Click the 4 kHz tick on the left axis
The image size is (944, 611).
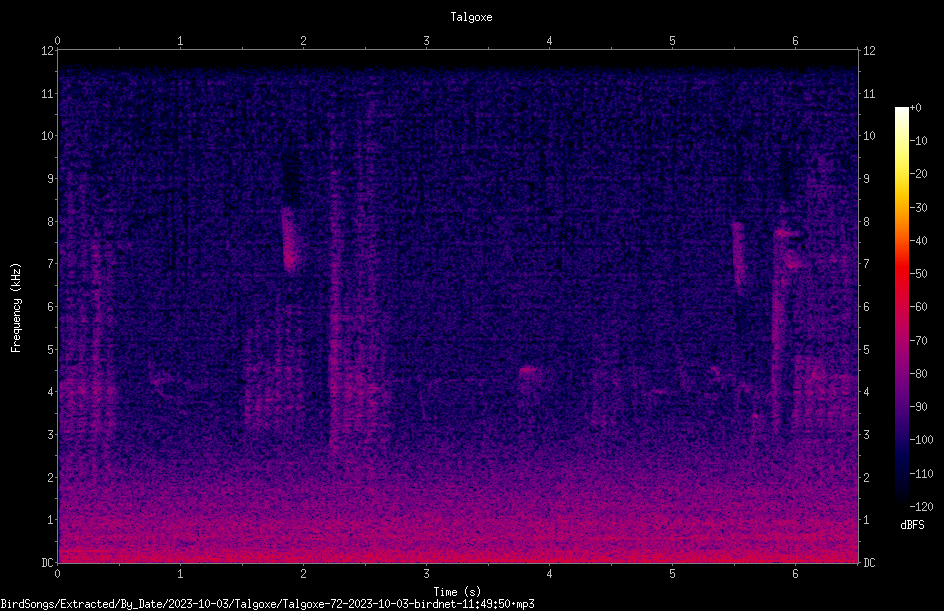pyautogui.click(x=51, y=392)
